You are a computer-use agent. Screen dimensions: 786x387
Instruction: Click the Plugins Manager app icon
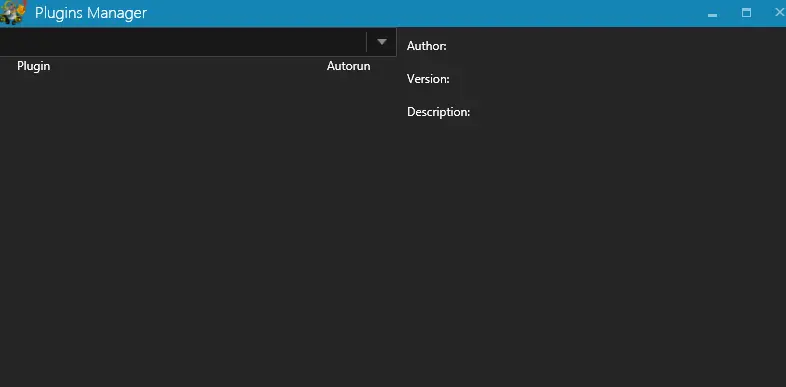pyautogui.click(x=13, y=13)
